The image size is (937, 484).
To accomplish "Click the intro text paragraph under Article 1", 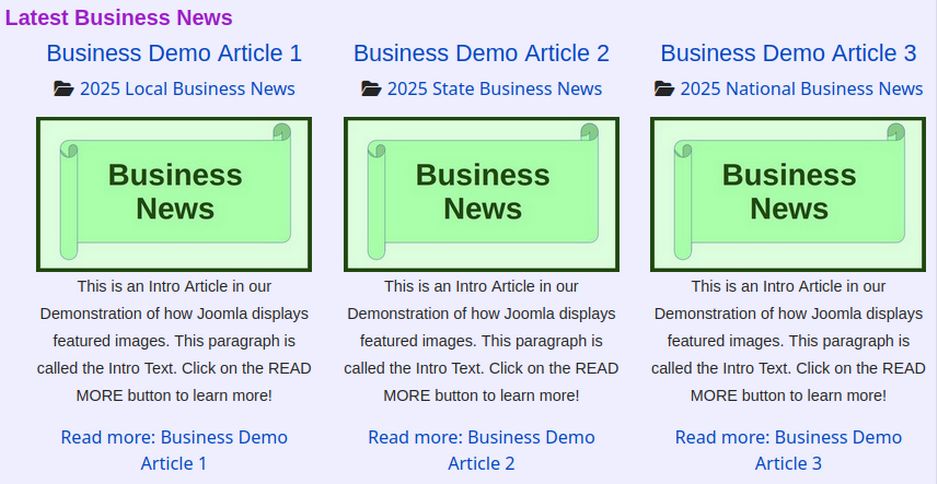I will [174, 340].
